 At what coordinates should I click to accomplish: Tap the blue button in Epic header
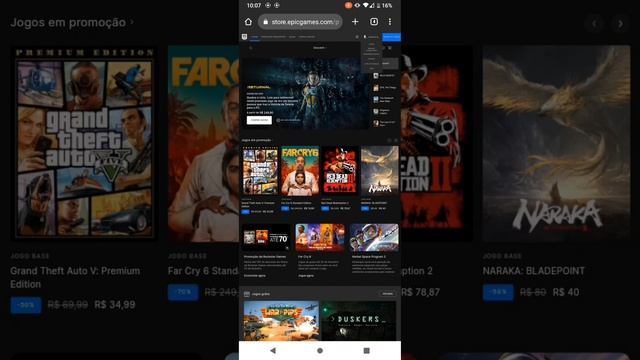(391, 37)
